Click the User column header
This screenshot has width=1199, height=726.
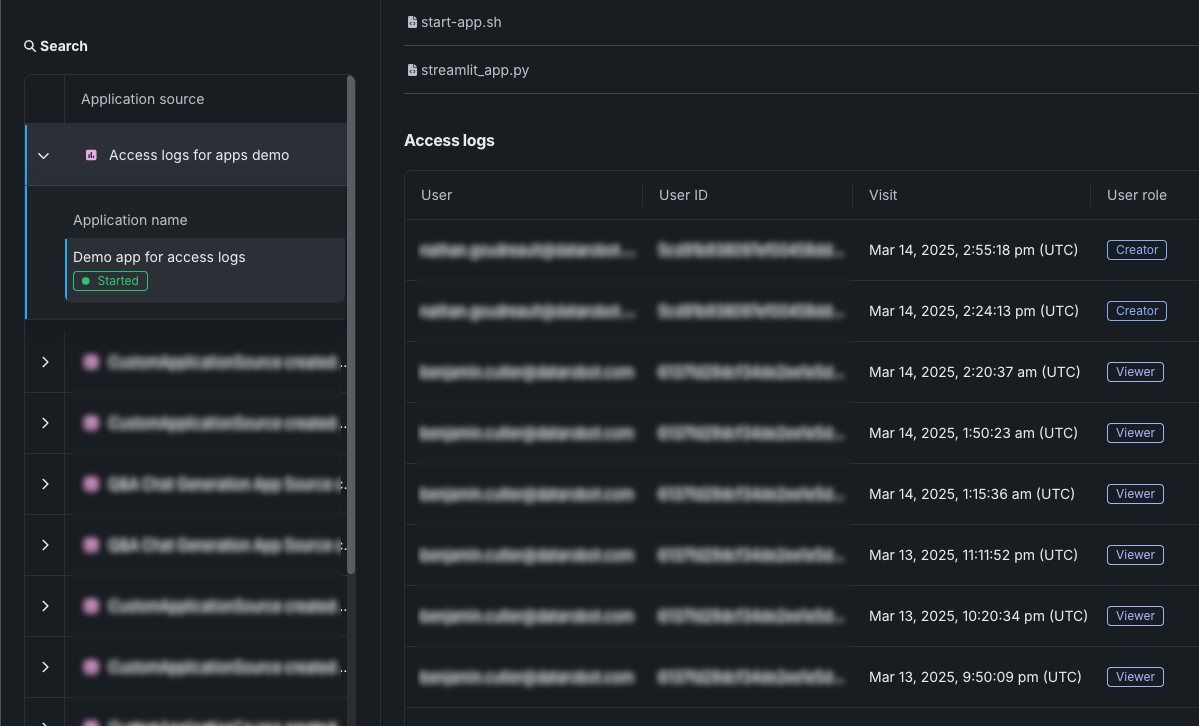(x=437, y=195)
